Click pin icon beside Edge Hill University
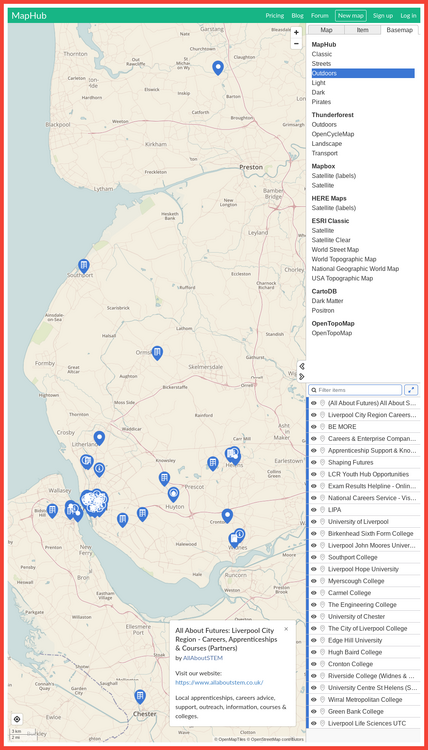 tap(322, 640)
